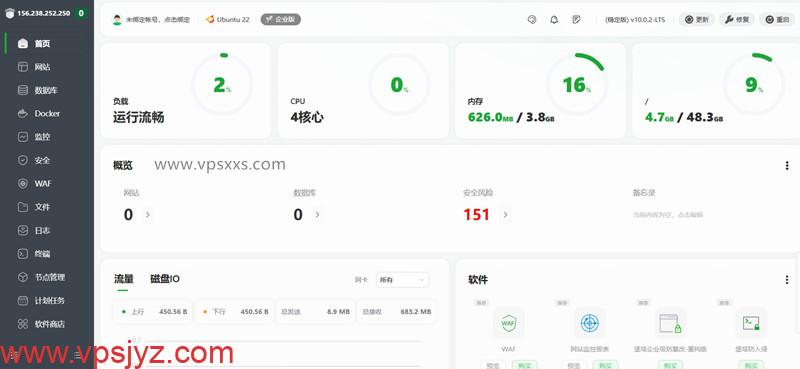The height and width of the screenshot is (369, 800).
Task: Click the 修复 repair button
Action: pyautogui.click(x=737, y=19)
